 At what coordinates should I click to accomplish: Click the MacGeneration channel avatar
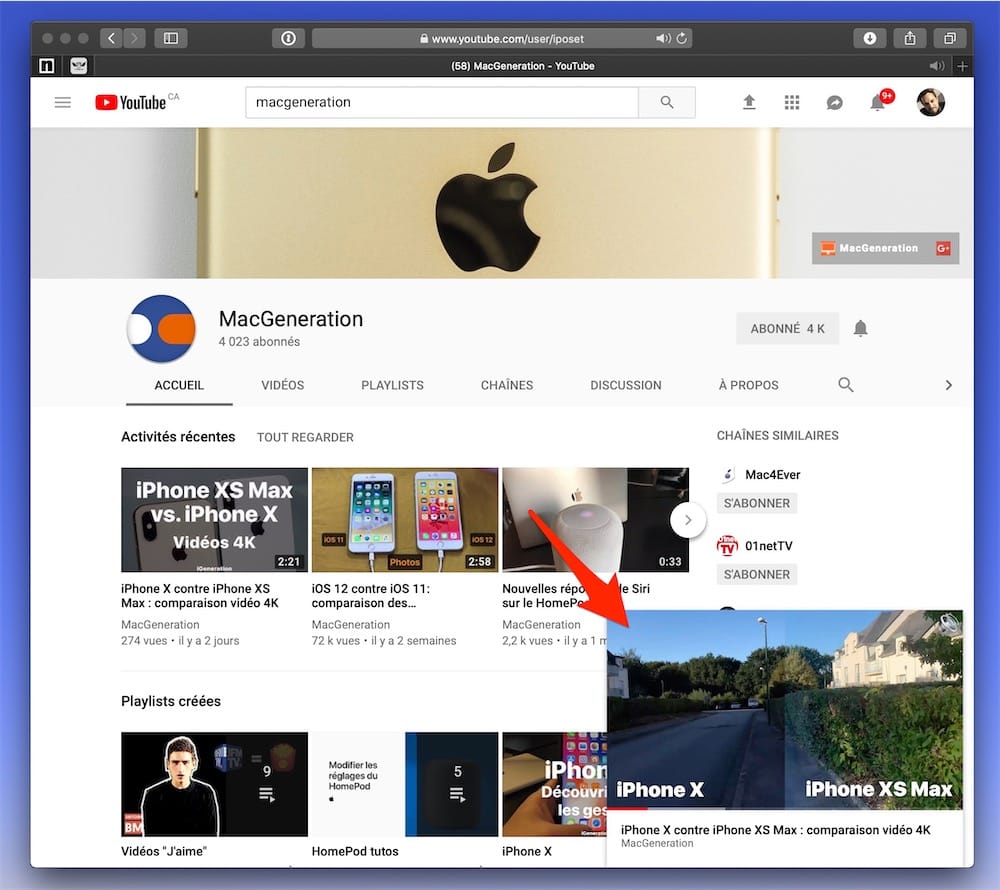161,328
